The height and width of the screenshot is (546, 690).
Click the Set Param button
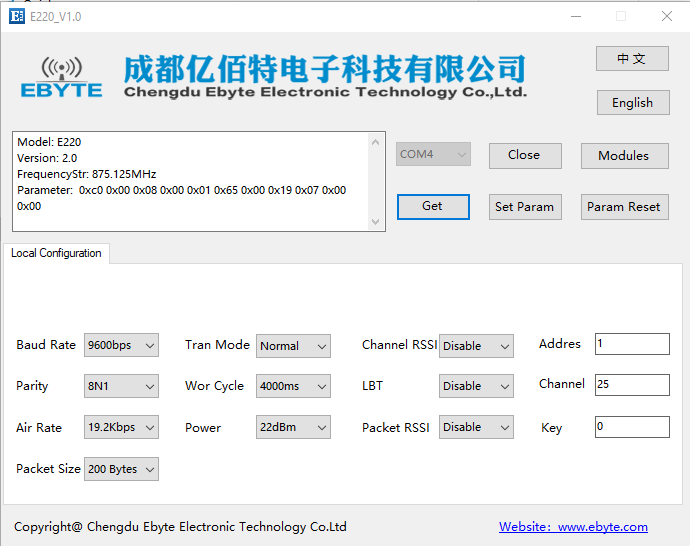525,207
